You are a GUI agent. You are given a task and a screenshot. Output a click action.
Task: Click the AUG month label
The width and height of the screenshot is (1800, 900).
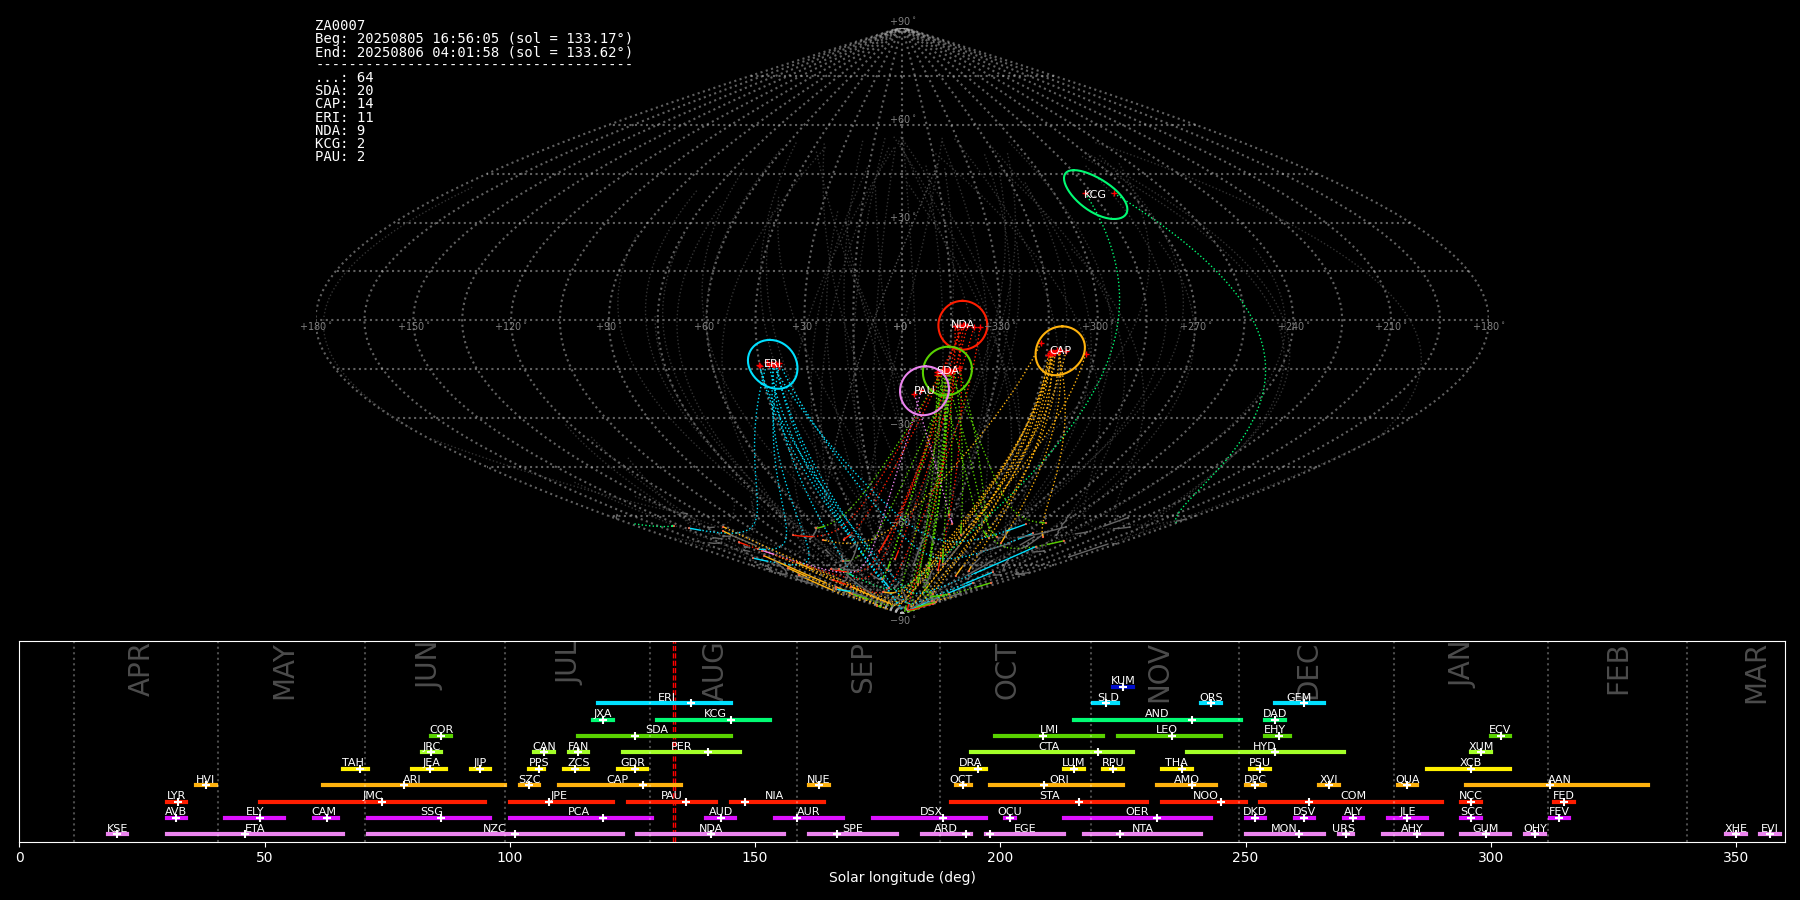tap(713, 670)
